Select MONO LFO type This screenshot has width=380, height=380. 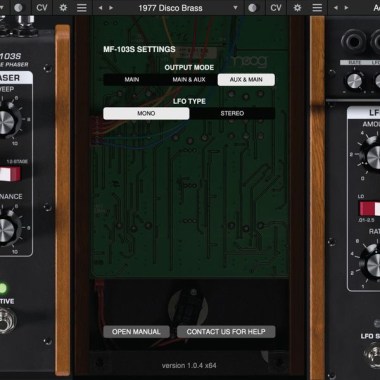(x=146, y=113)
